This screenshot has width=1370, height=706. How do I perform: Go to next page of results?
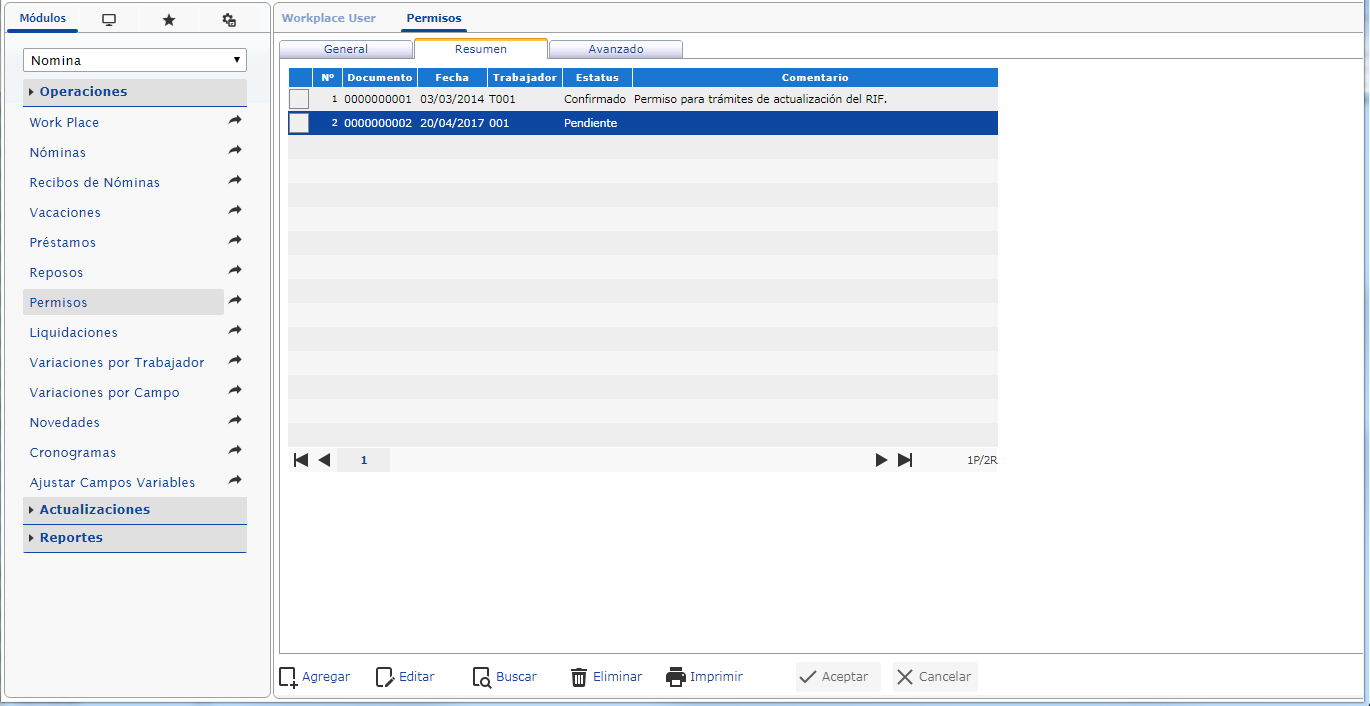[881, 460]
